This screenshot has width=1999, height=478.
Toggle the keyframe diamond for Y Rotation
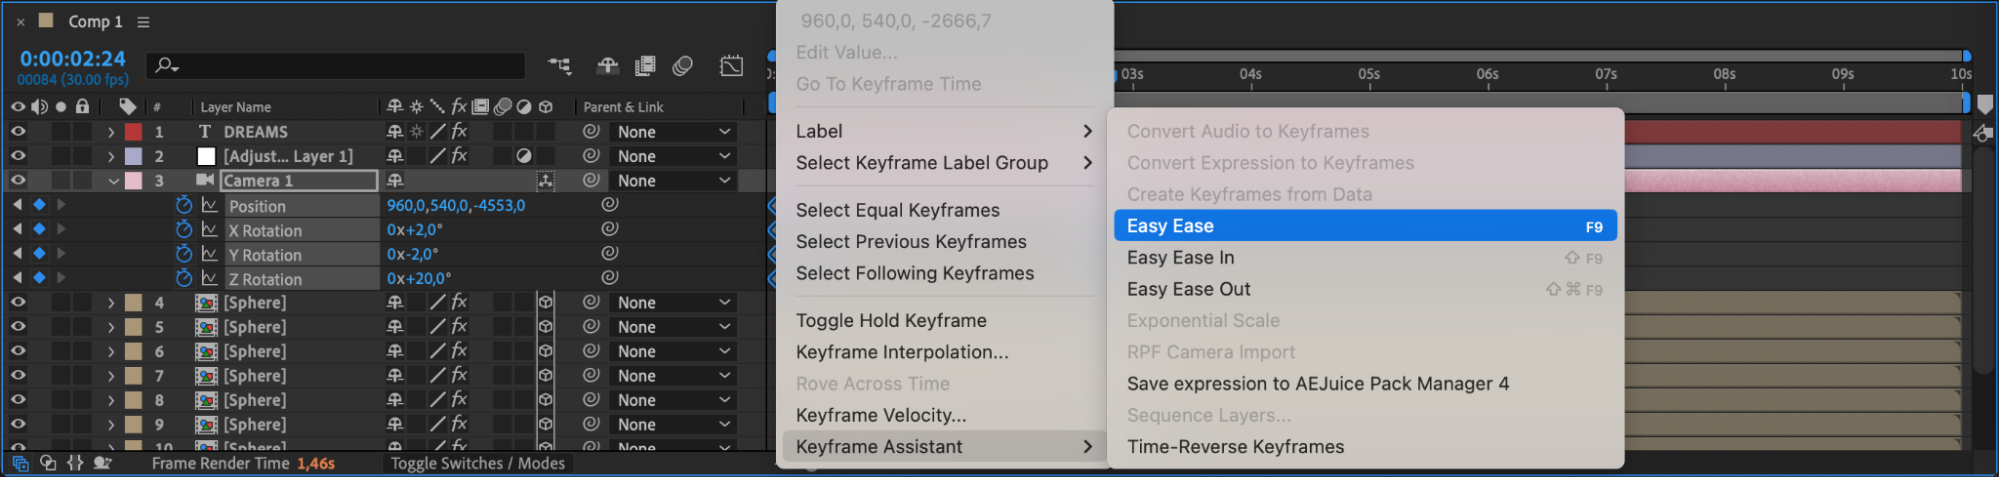click(39, 253)
